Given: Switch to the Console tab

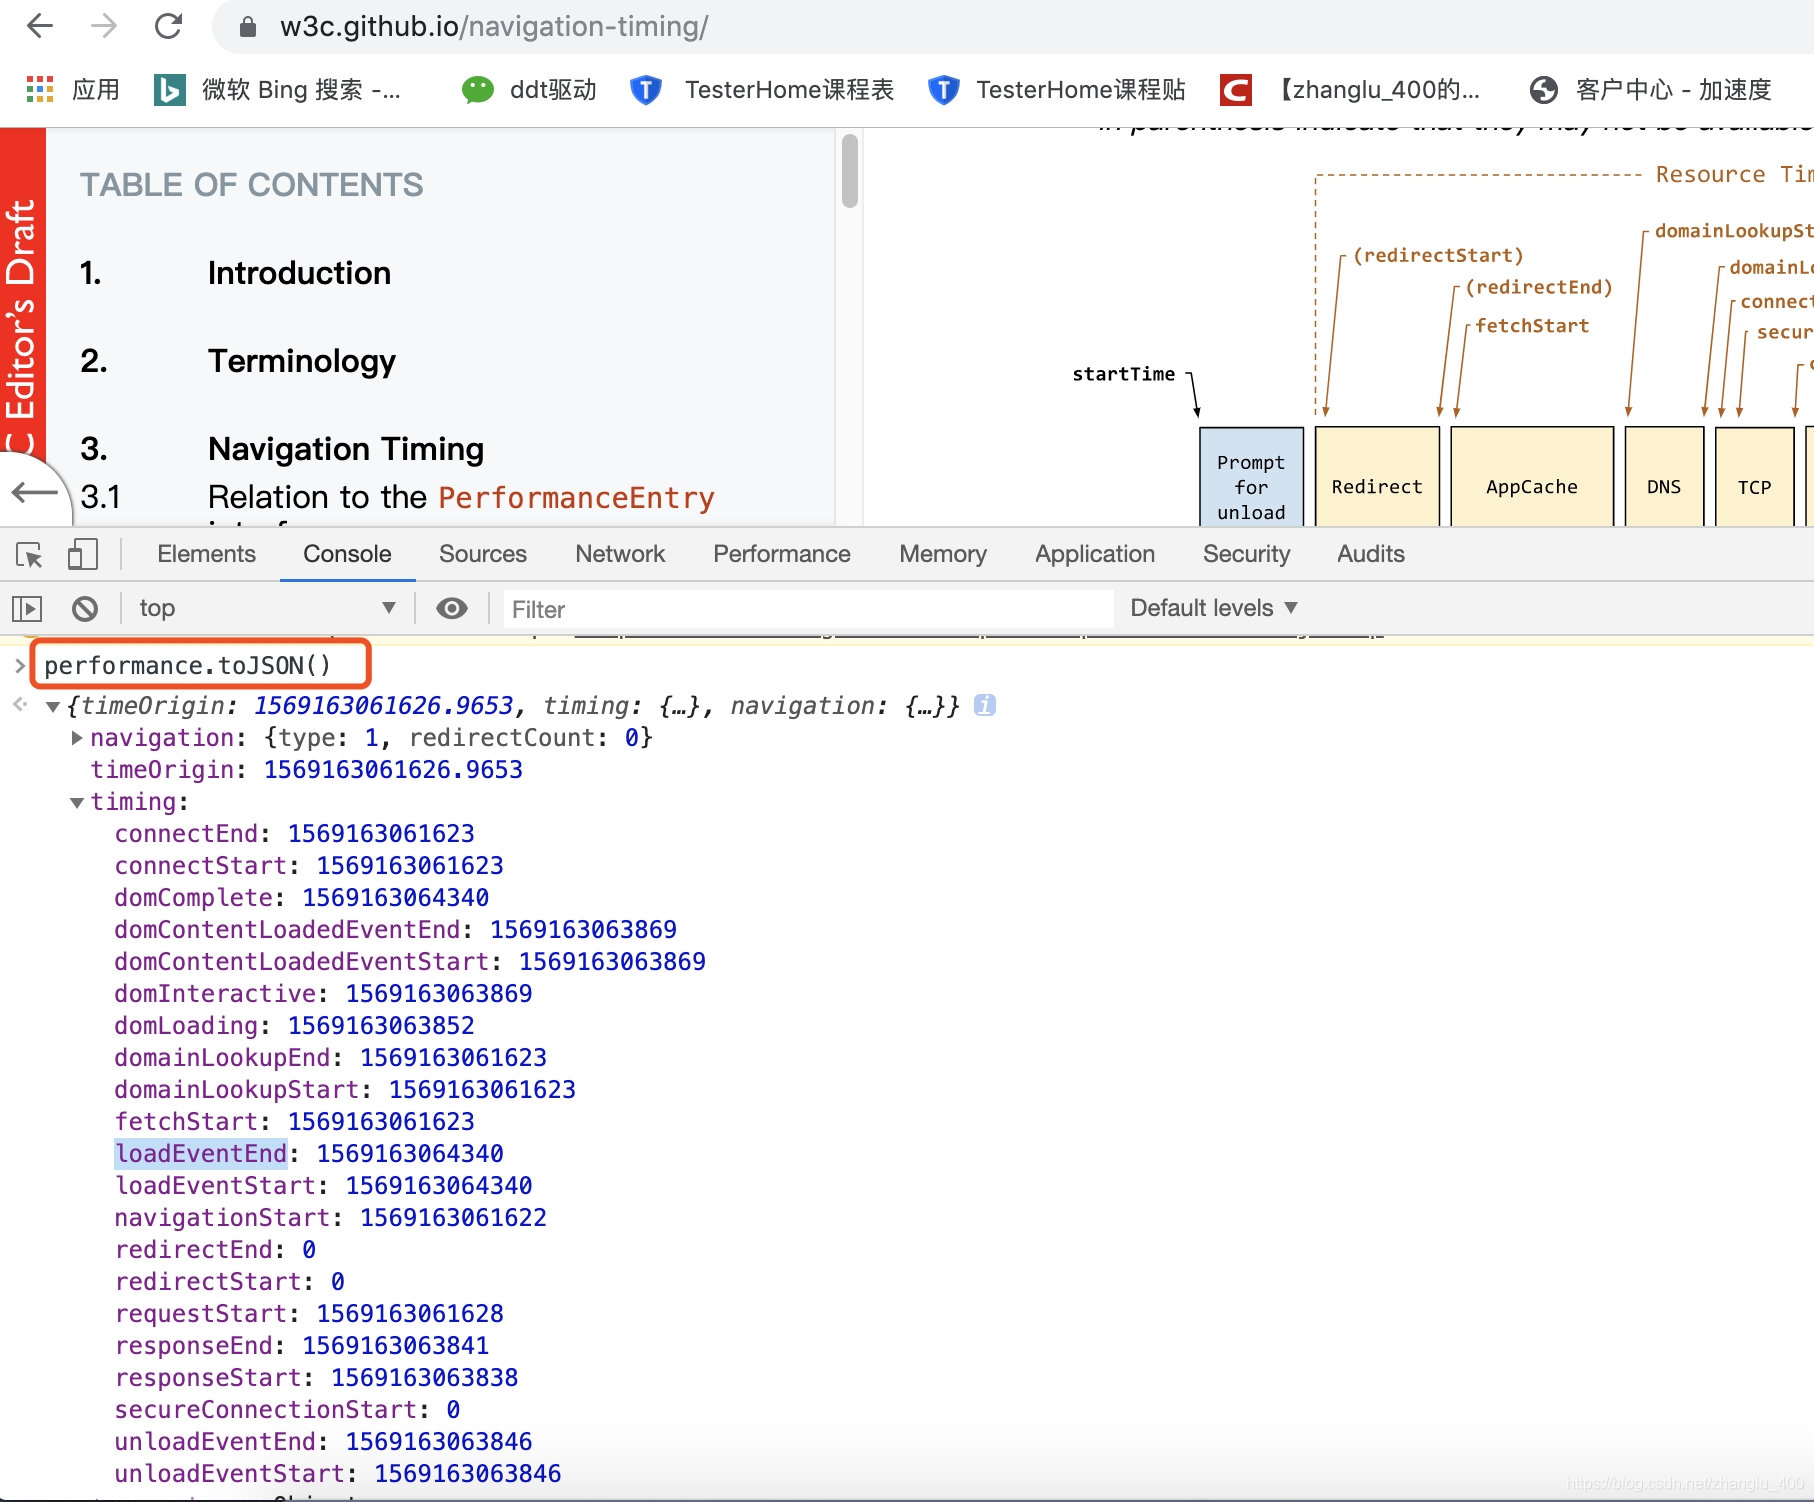Looking at the screenshot, I should coord(347,554).
